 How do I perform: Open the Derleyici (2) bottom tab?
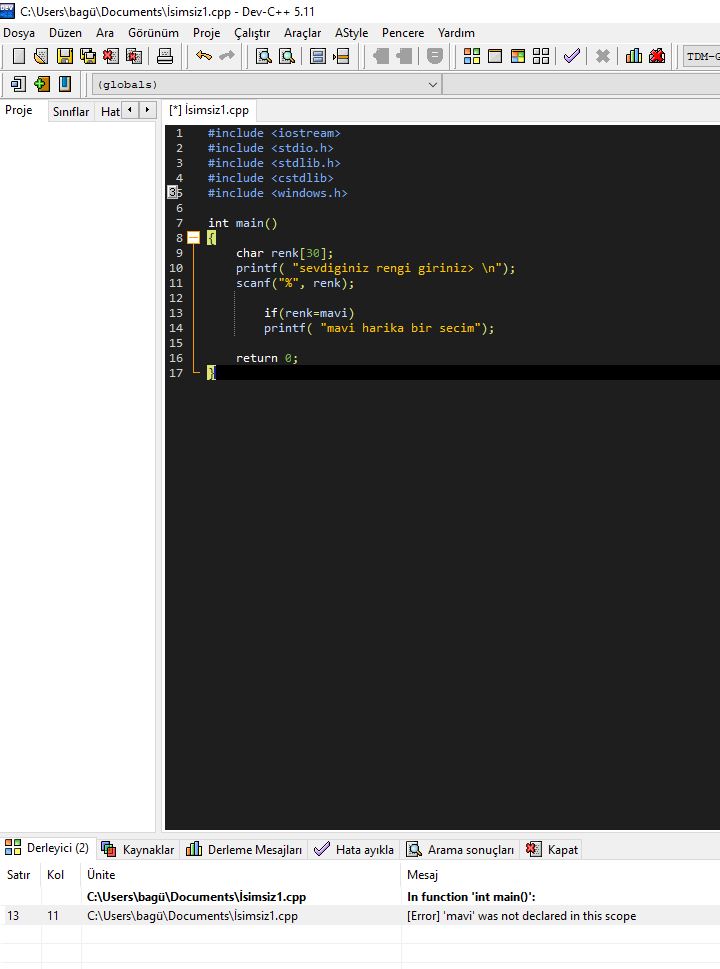point(48,848)
